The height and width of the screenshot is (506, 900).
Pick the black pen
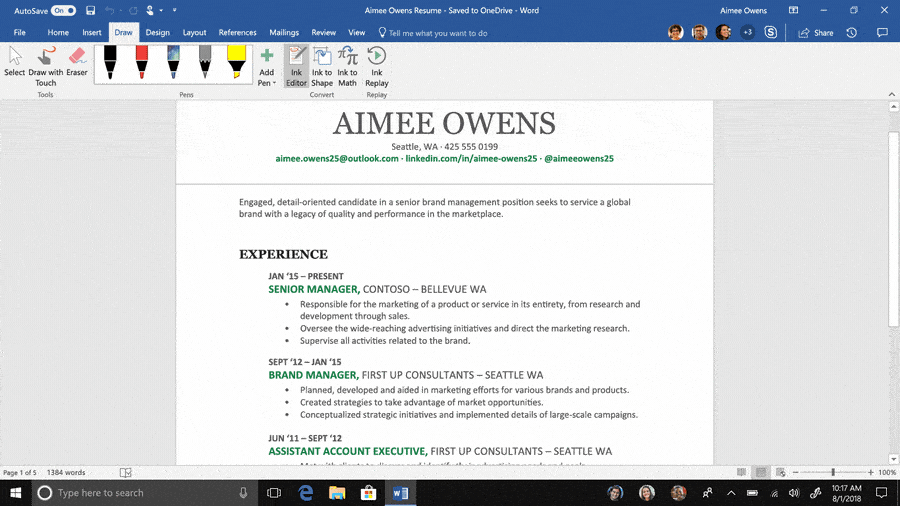[110, 62]
